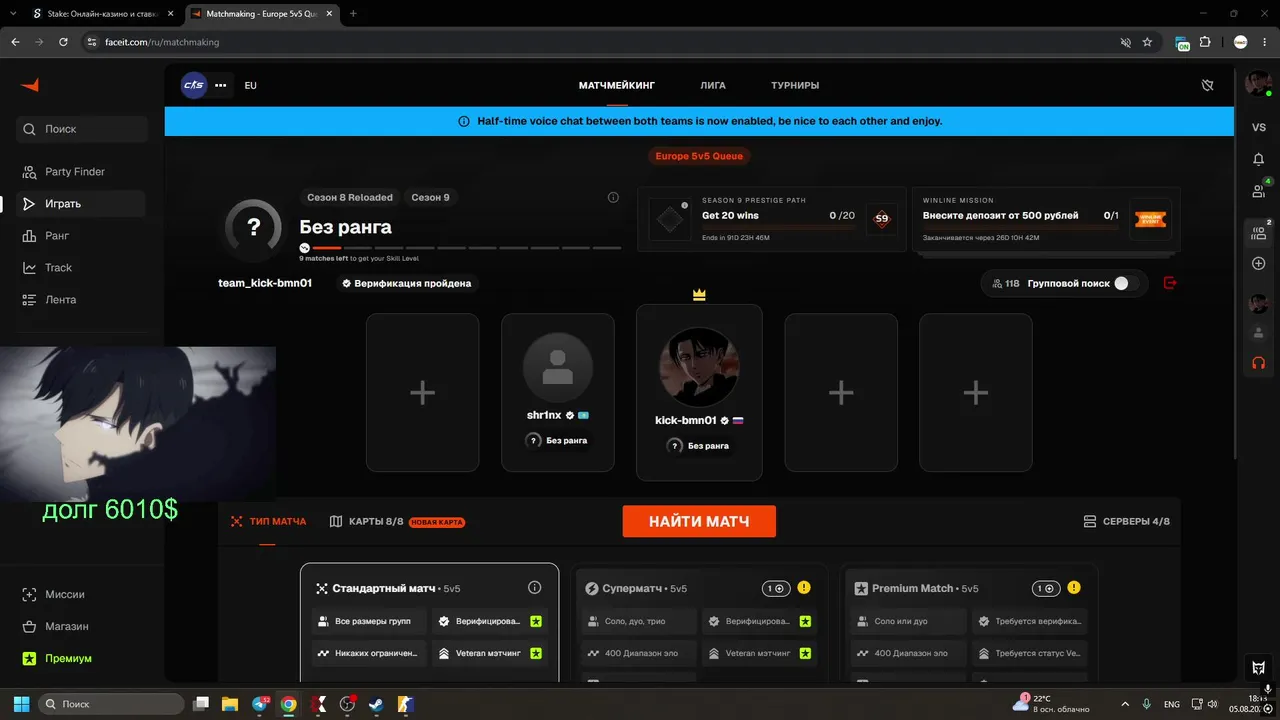This screenshot has width=1280, height=720.
Task: Open Steam from the taskbar
Action: [x=377, y=704]
